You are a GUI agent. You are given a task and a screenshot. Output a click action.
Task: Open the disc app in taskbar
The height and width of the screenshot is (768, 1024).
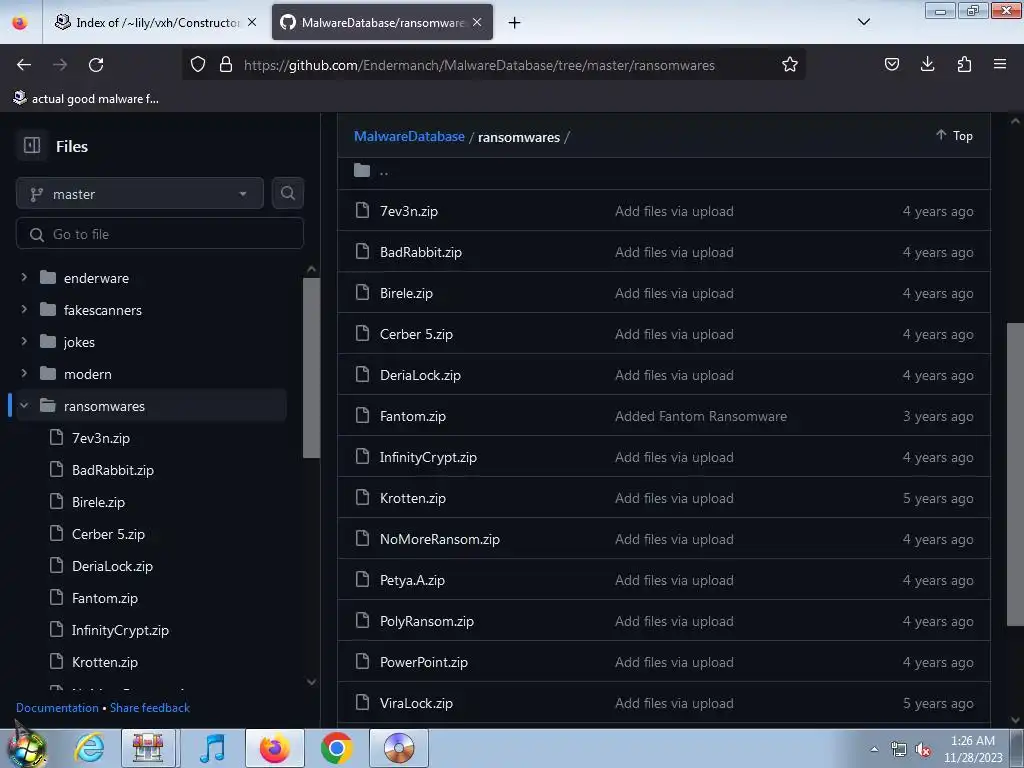point(399,748)
